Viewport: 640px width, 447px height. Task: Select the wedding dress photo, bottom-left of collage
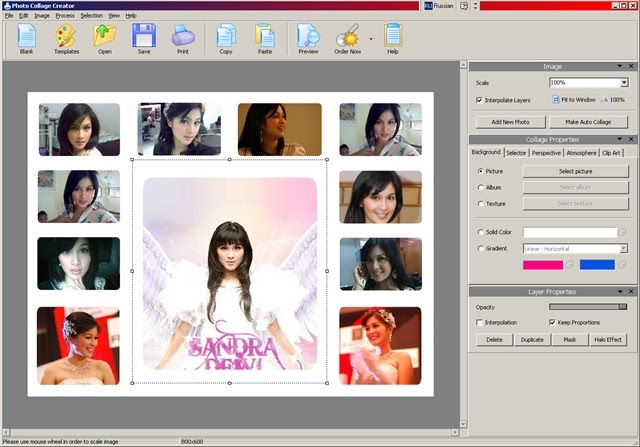78,346
